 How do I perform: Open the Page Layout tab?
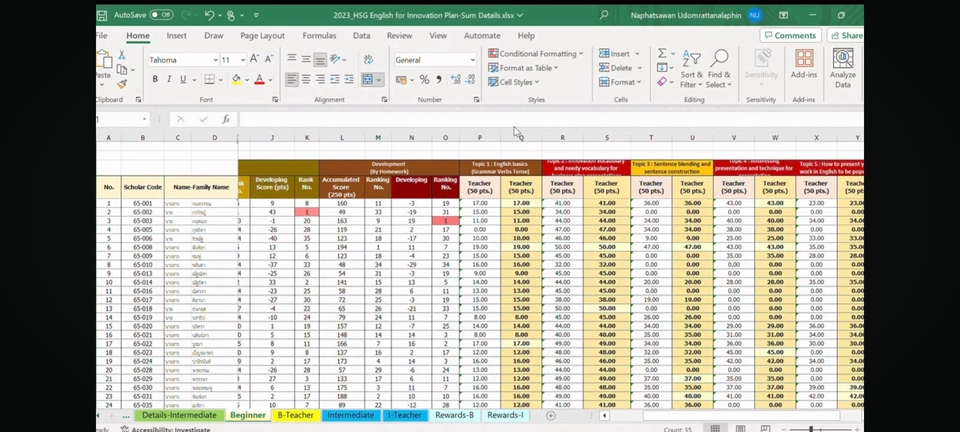pos(262,35)
